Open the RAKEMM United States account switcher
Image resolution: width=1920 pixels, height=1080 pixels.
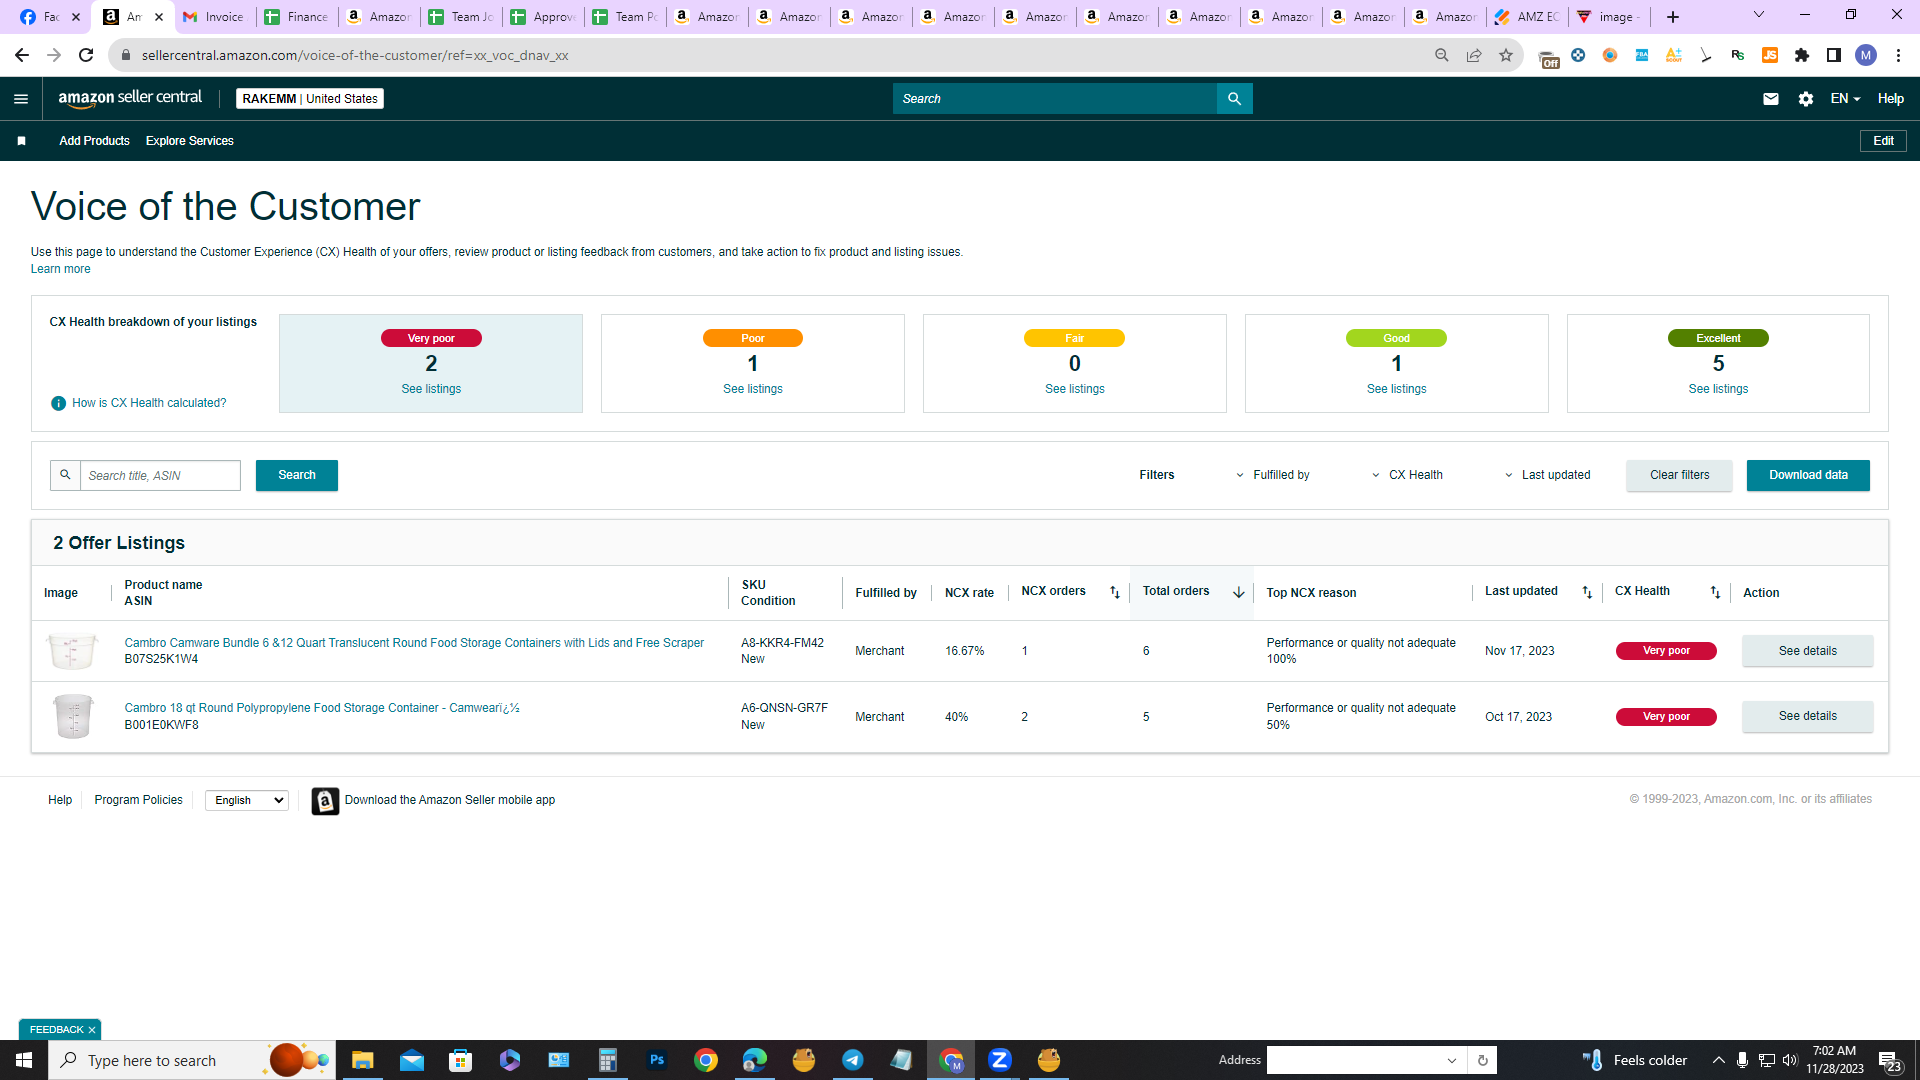pyautogui.click(x=310, y=98)
